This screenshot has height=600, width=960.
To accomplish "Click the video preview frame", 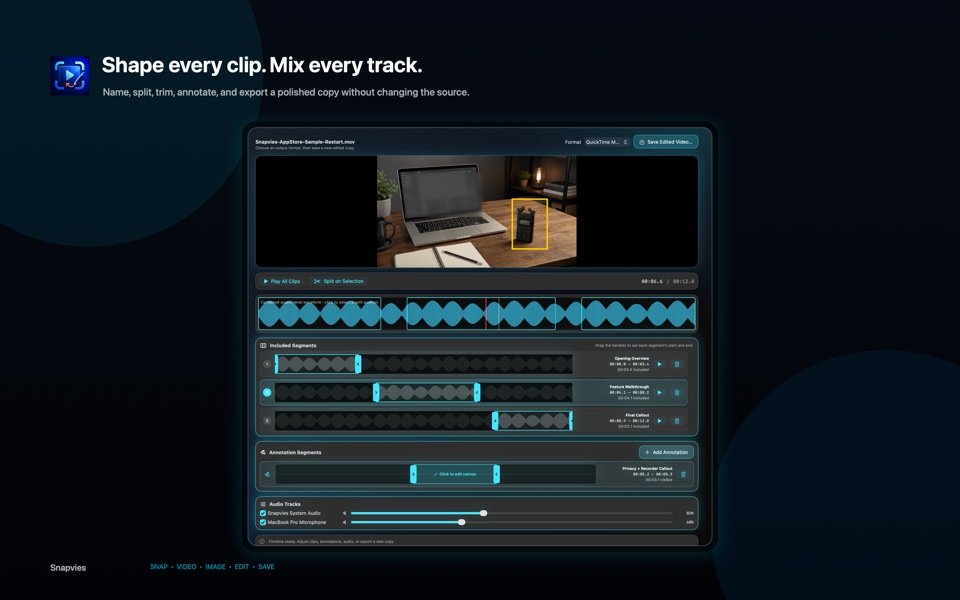I will tap(476, 212).
